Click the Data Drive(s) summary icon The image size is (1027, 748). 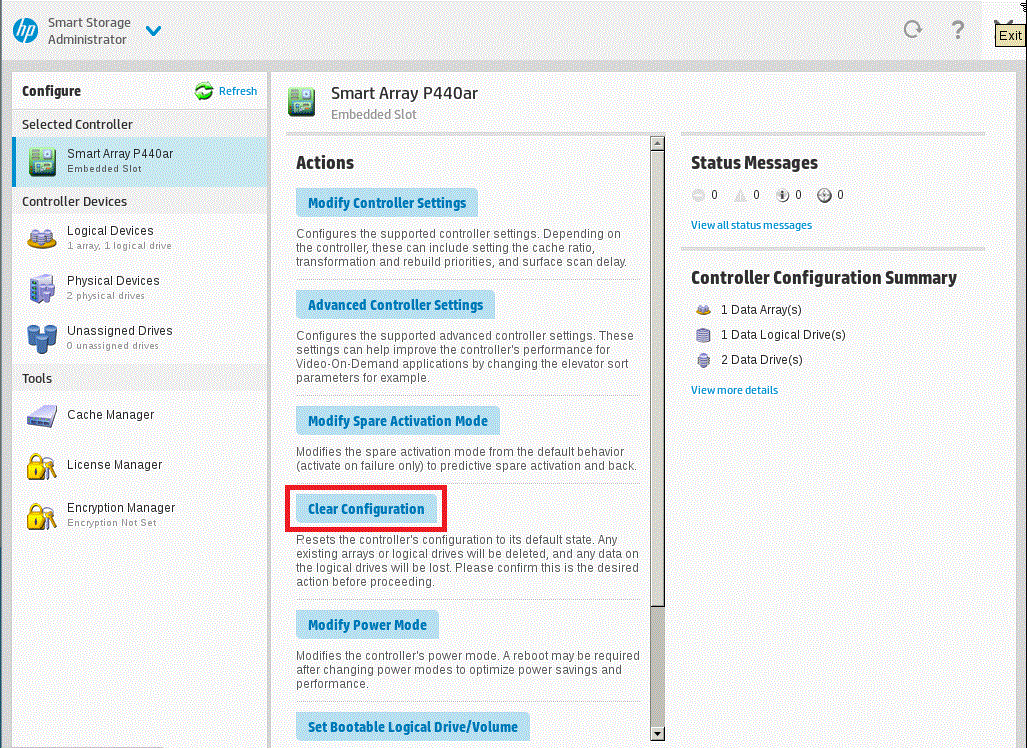pyautogui.click(x=703, y=360)
